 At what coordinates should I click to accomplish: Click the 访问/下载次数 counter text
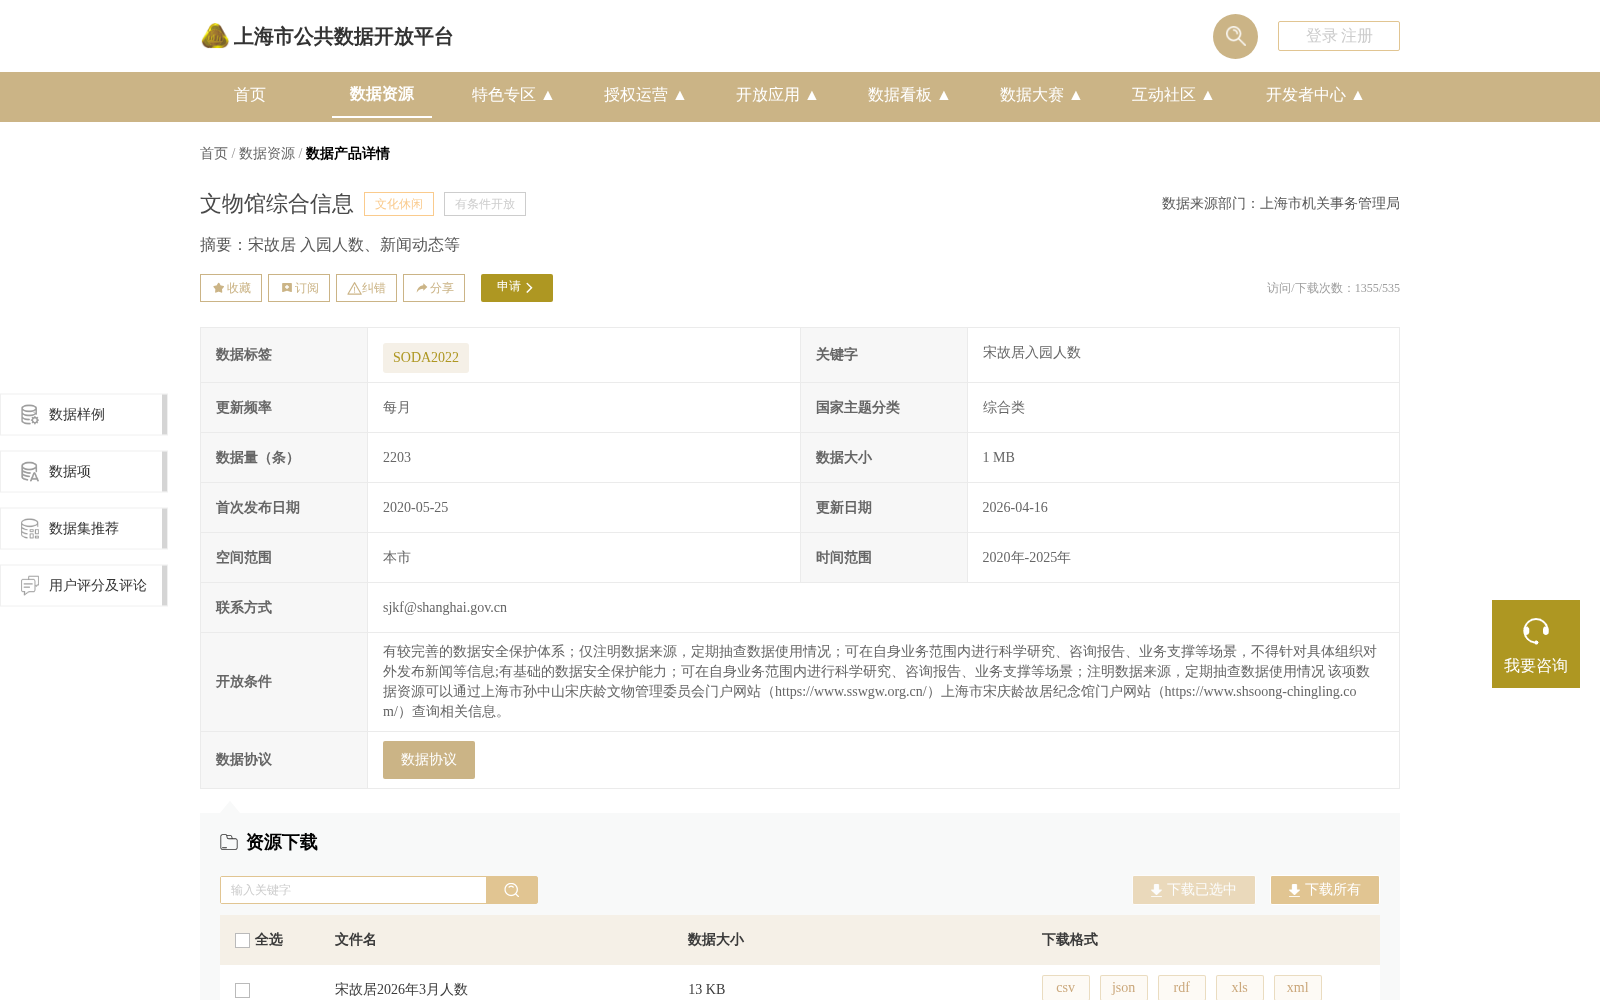[1333, 288]
